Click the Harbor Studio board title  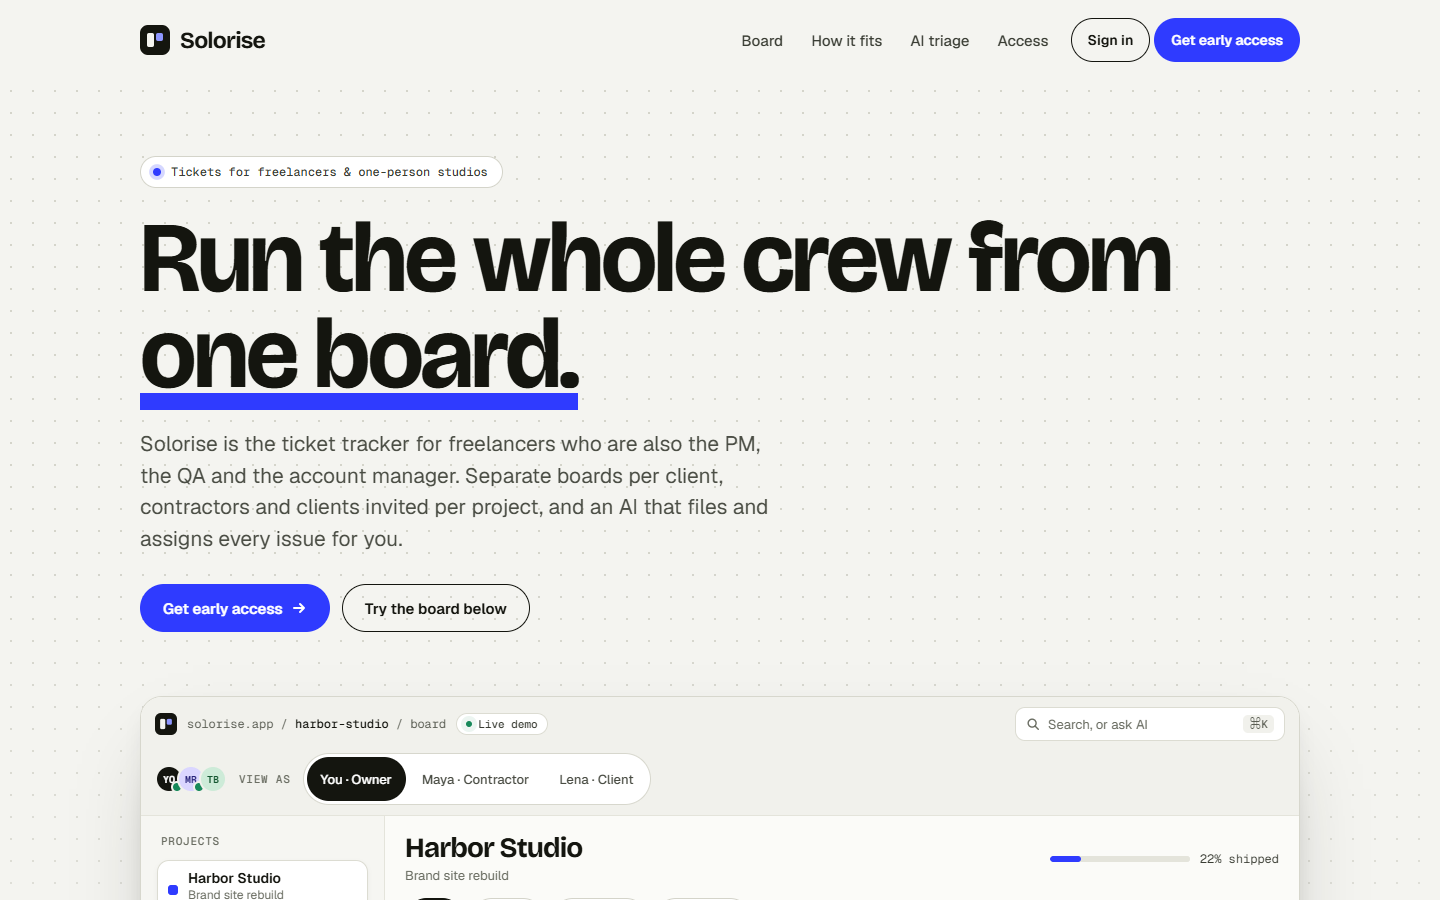(494, 848)
